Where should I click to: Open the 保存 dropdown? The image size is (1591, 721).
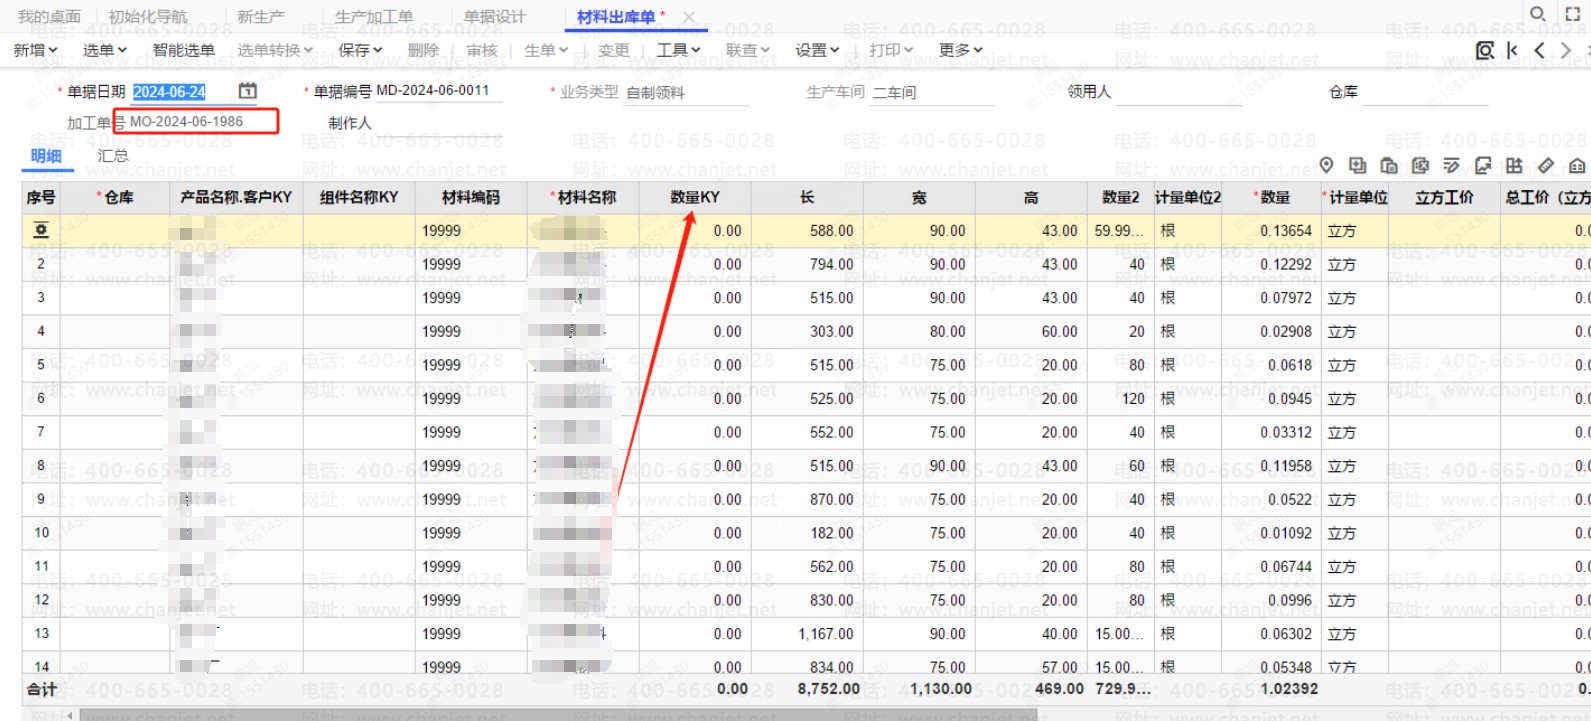click(360, 50)
